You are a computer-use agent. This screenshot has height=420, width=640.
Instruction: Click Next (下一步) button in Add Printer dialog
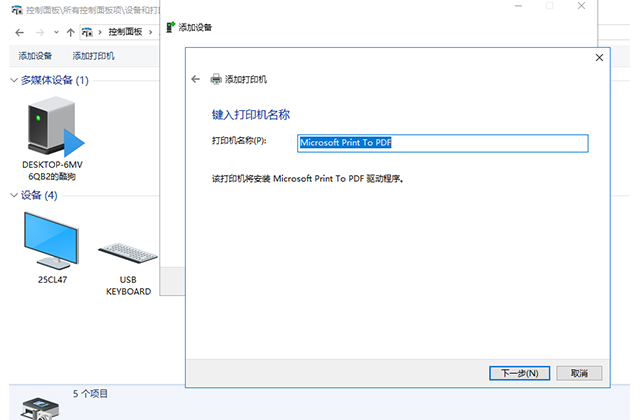pos(519,373)
